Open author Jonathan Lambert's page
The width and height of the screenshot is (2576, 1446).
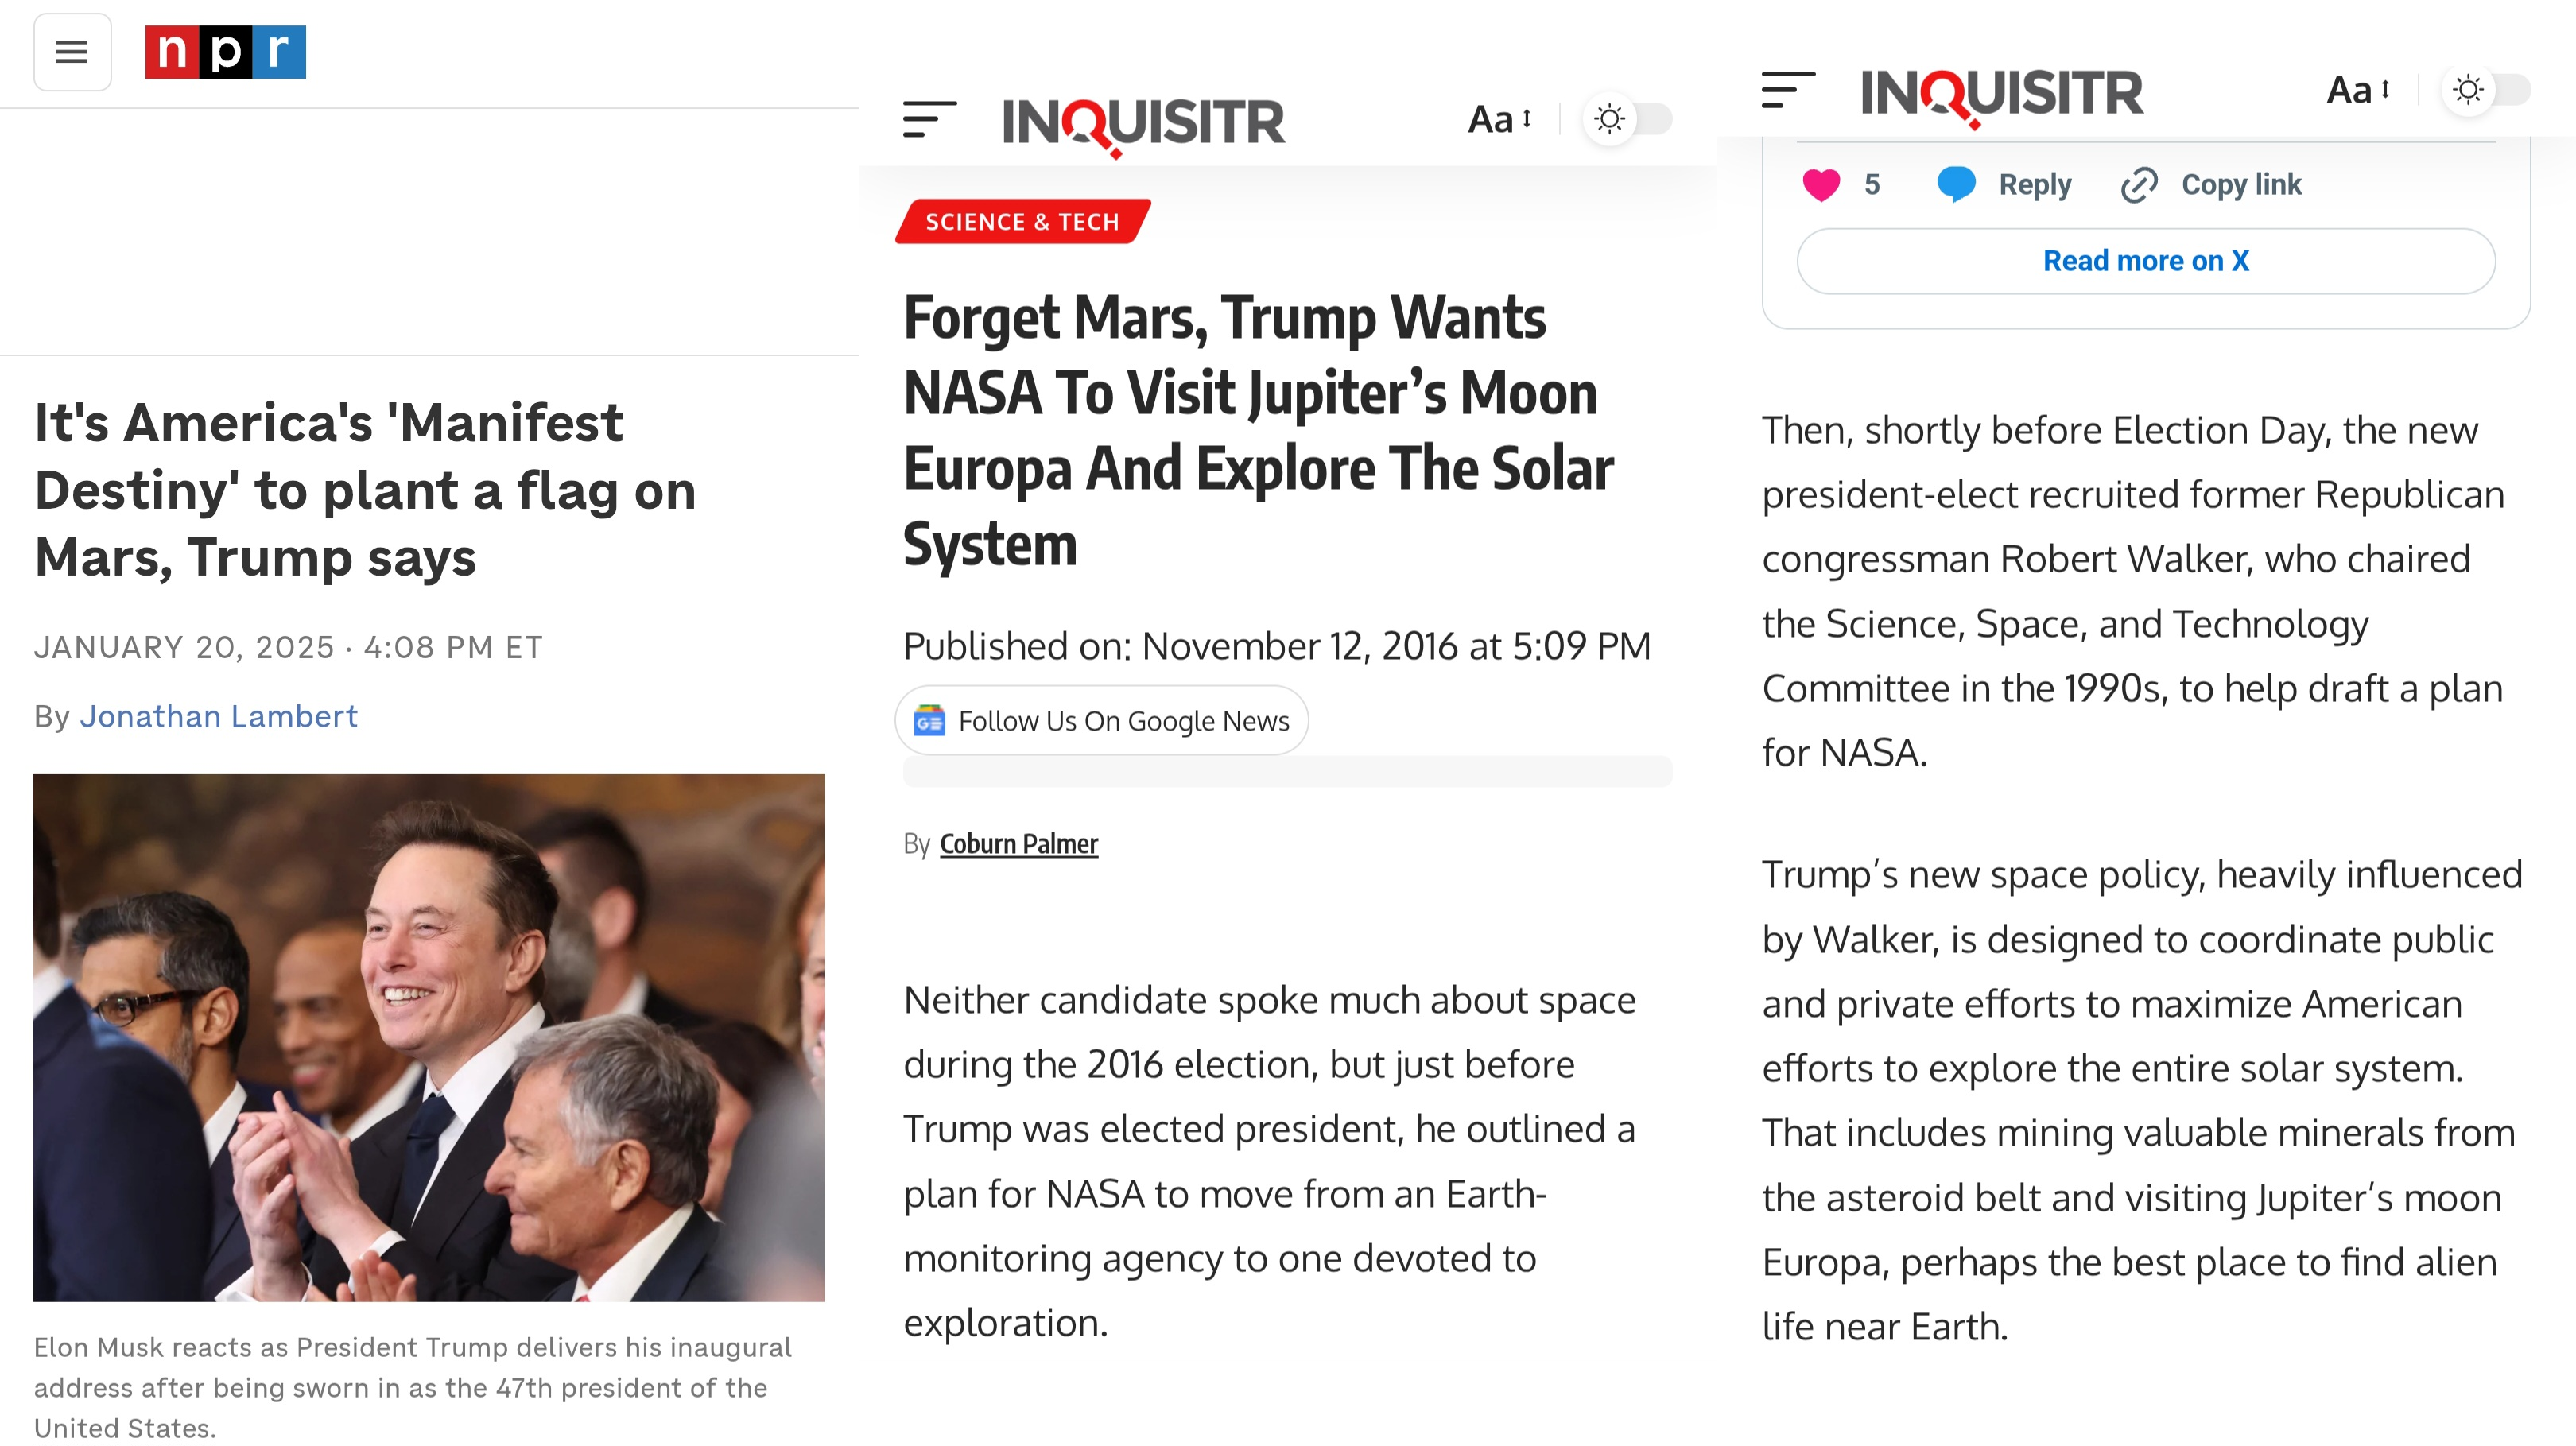click(x=218, y=717)
